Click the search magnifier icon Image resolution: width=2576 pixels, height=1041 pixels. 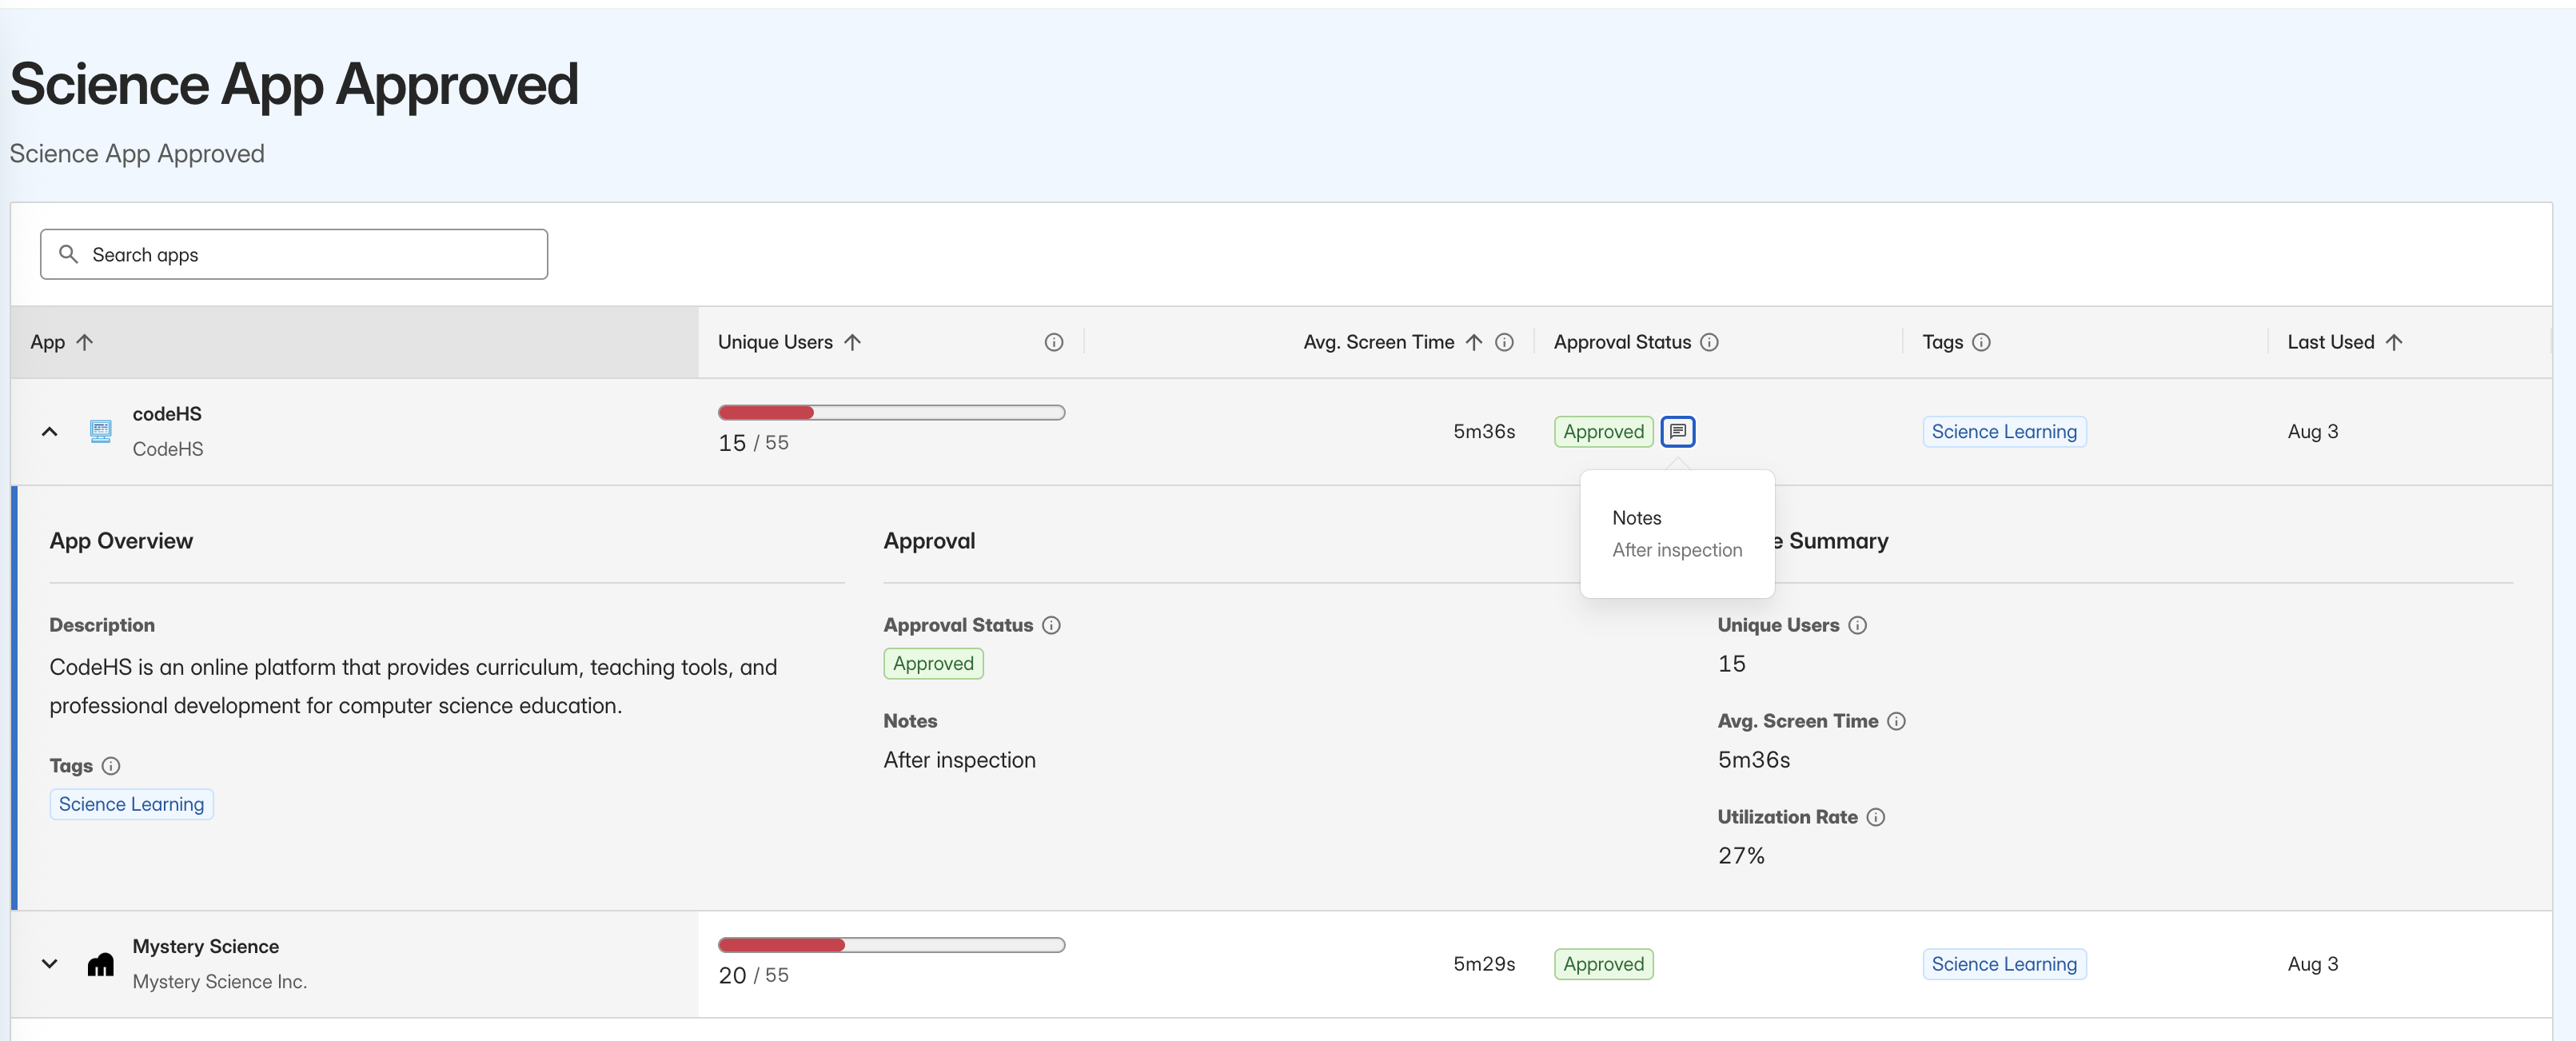click(68, 254)
